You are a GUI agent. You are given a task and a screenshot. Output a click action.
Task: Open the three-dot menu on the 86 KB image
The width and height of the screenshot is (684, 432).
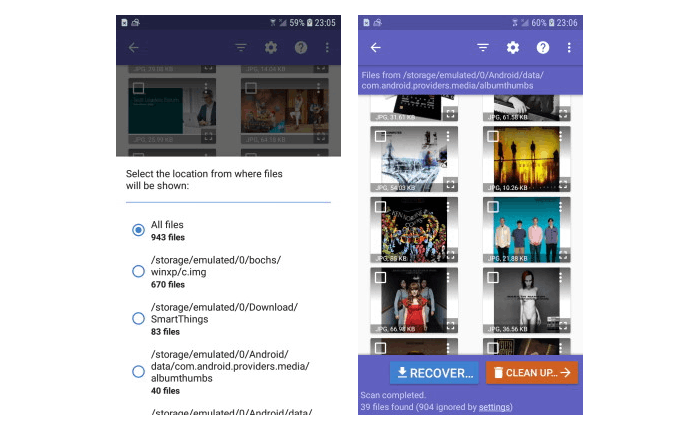[448, 207]
